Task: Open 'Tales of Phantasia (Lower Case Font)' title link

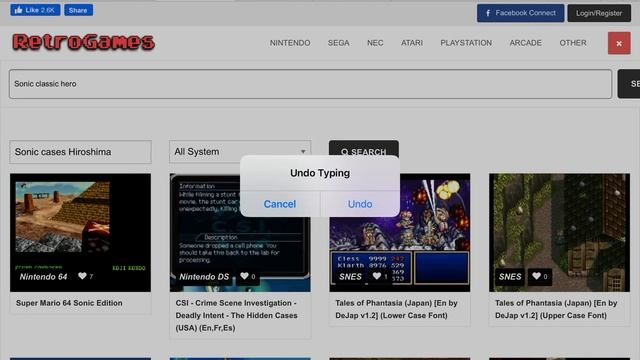Action: click(396, 309)
